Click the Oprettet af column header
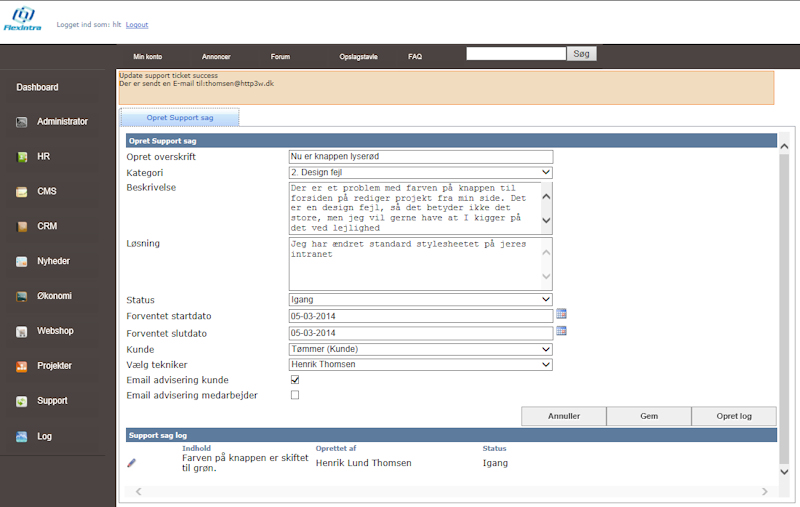This screenshot has width=800, height=507. pos(336,448)
